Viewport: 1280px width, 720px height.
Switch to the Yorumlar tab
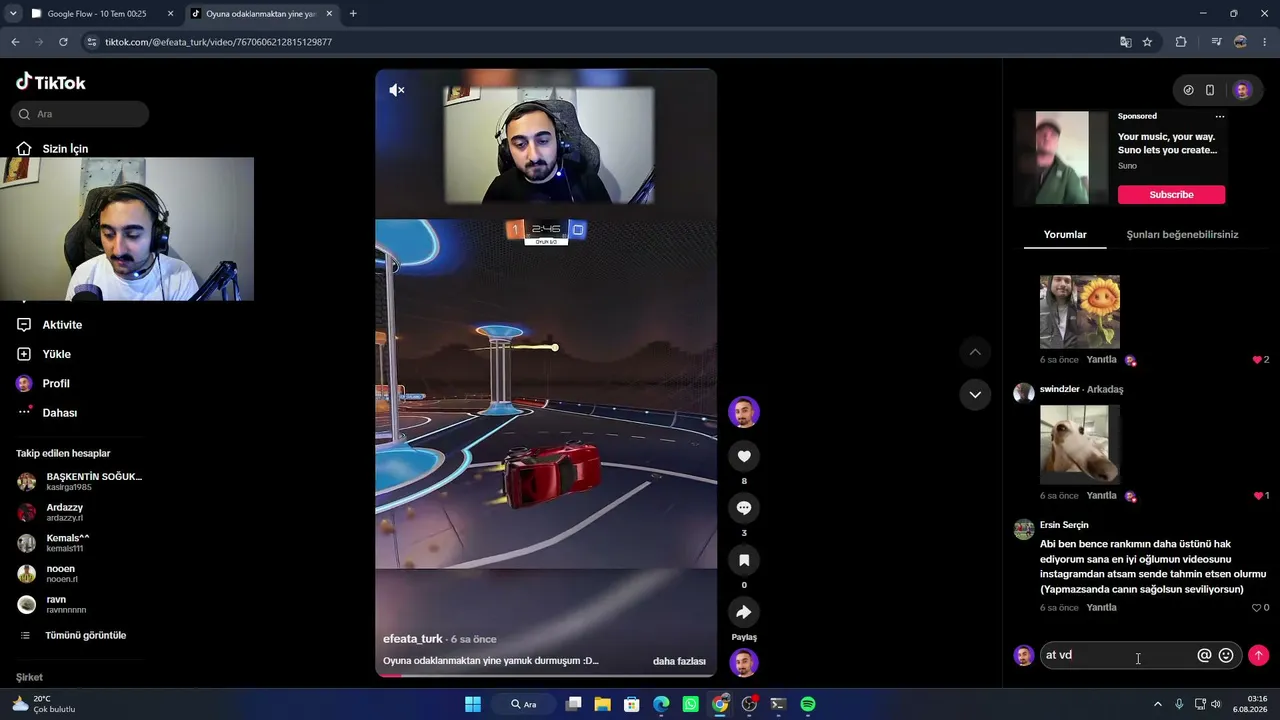click(1065, 235)
